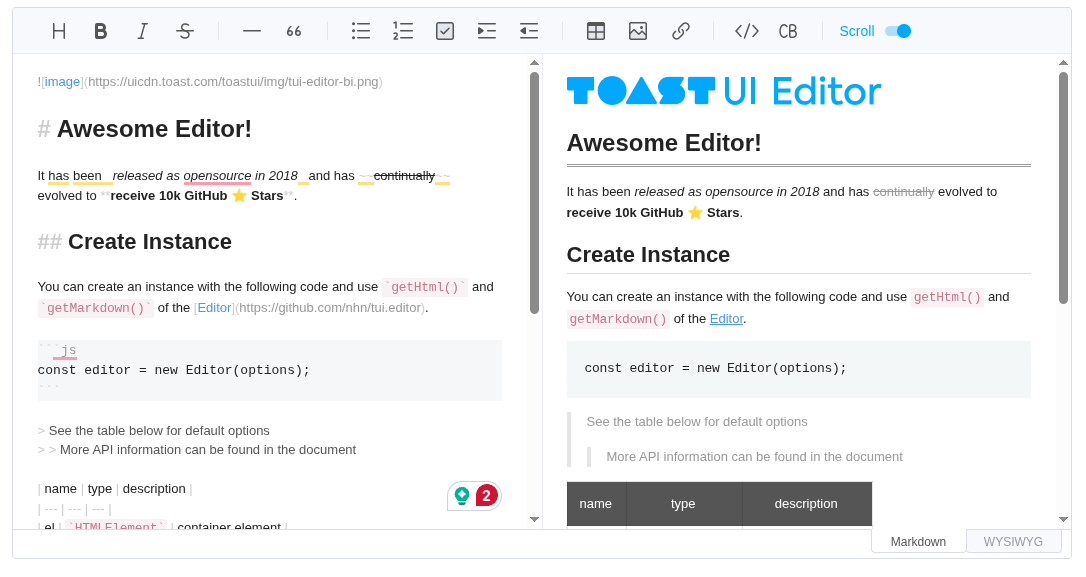Open the red 2 issues badge
Screen dimensions: 1086x577
point(487,495)
